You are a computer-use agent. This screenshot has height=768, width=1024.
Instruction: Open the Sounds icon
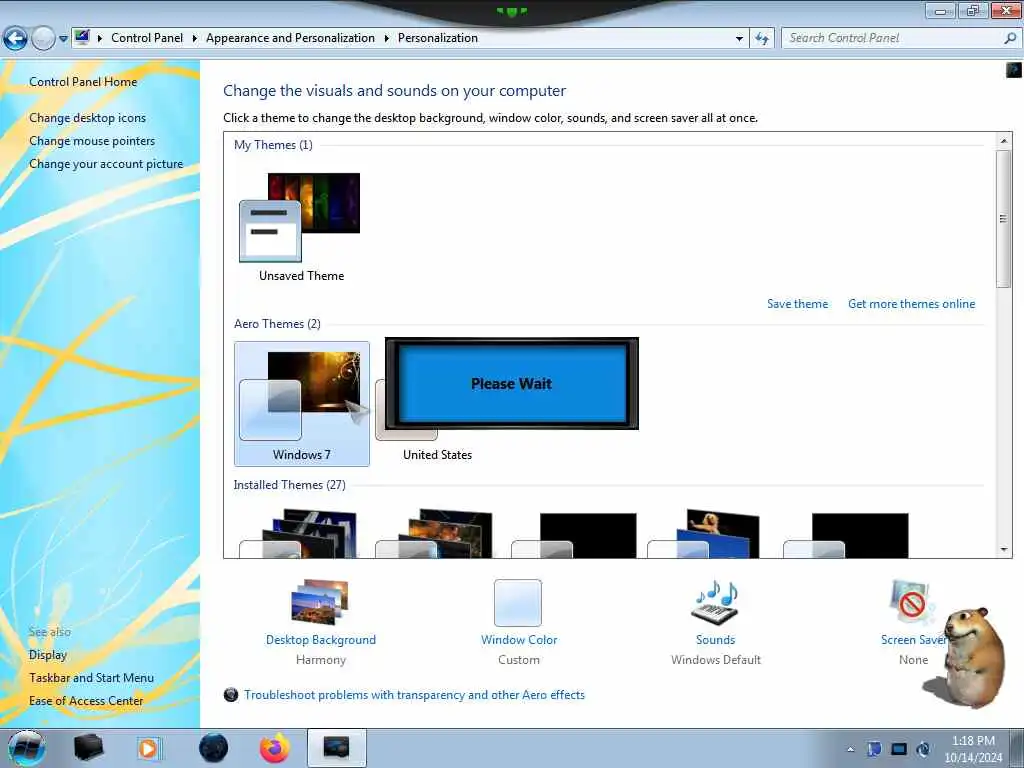(715, 601)
